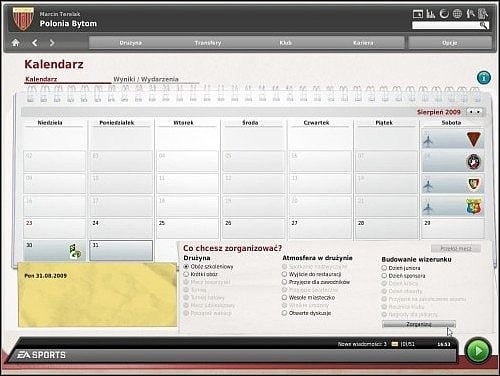The height and width of the screenshot is (376, 500).
Task: Select the money event icon on day 30
Action: pos(75,251)
